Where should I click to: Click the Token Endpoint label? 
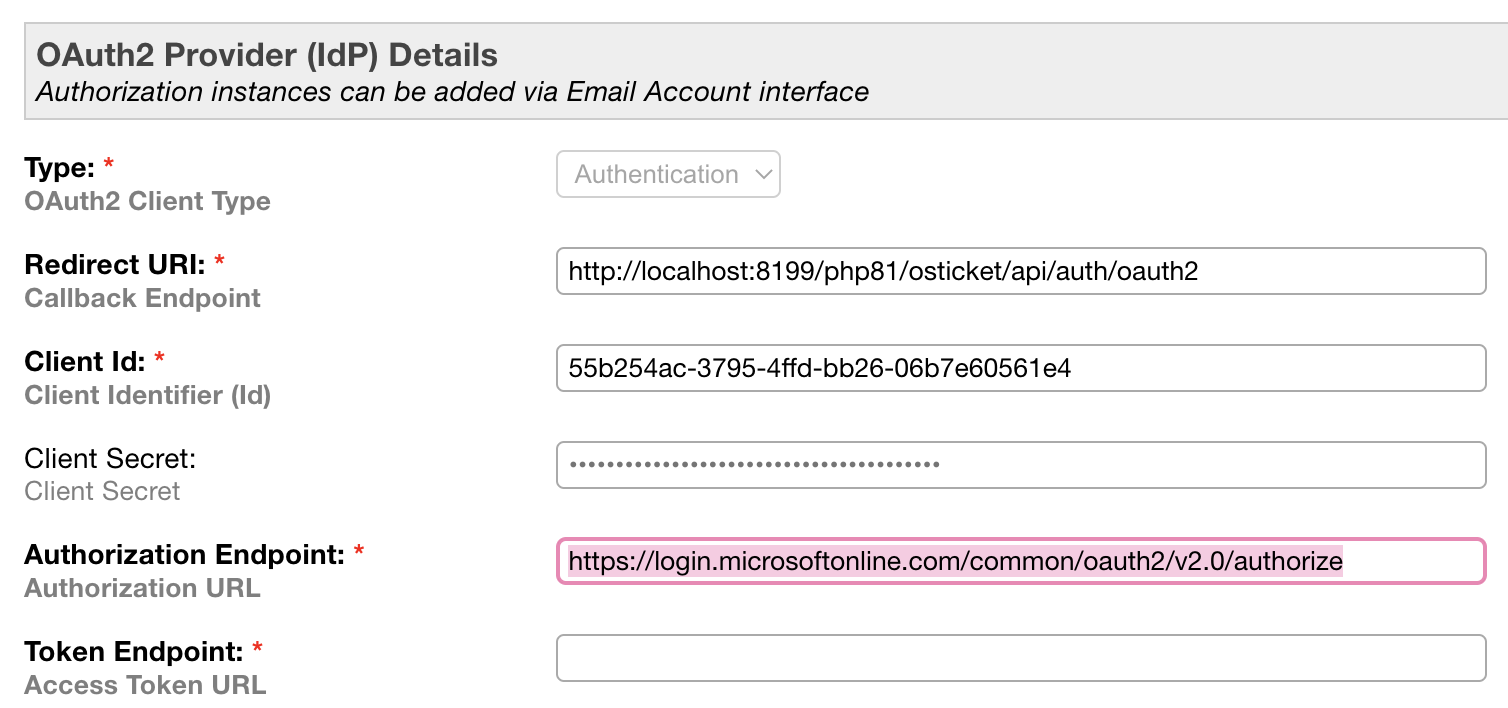(135, 651)
